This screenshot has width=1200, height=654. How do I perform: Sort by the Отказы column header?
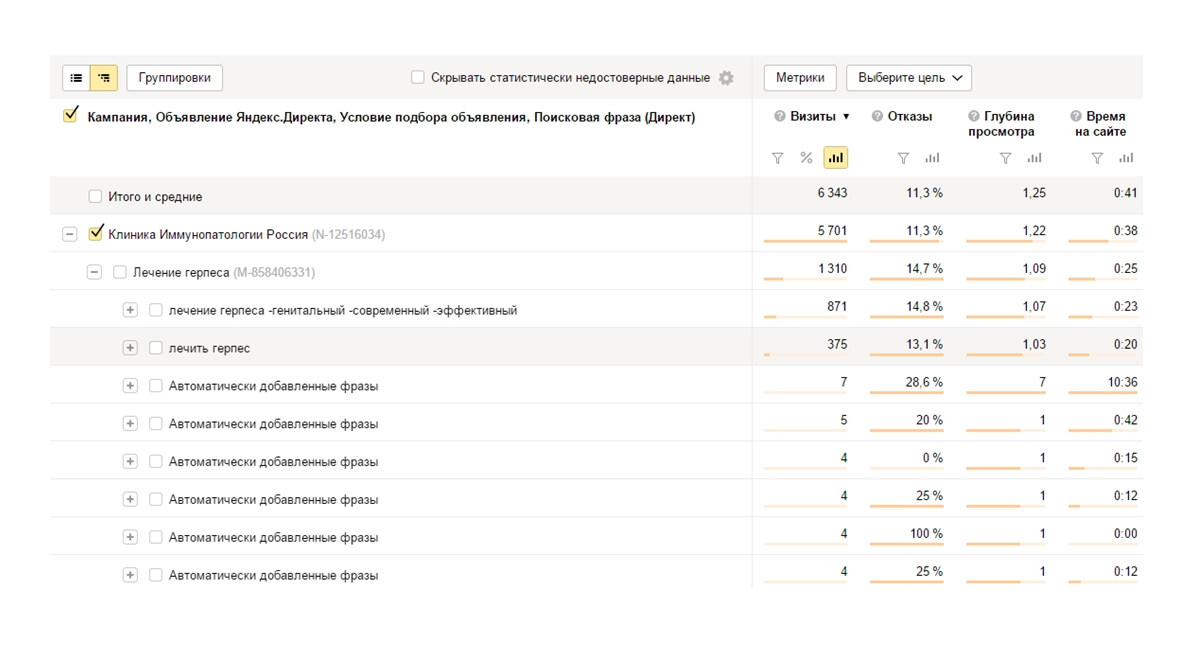tap(910, 117)
